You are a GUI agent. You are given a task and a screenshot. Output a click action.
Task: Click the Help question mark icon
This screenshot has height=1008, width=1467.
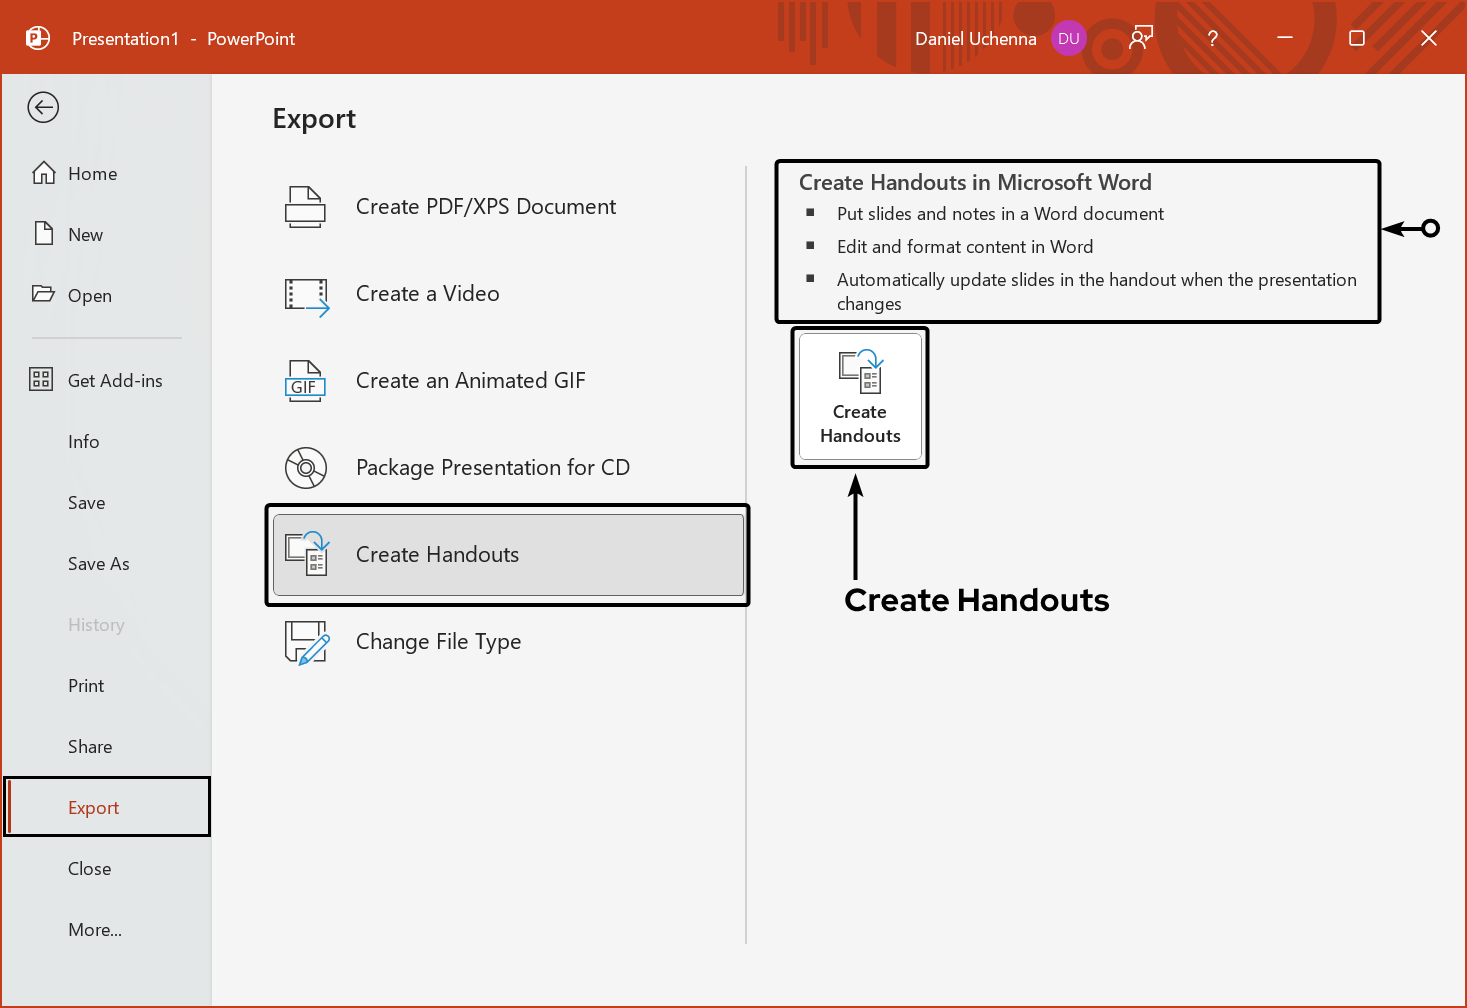pyautogui.click(x=1211, y=38)
